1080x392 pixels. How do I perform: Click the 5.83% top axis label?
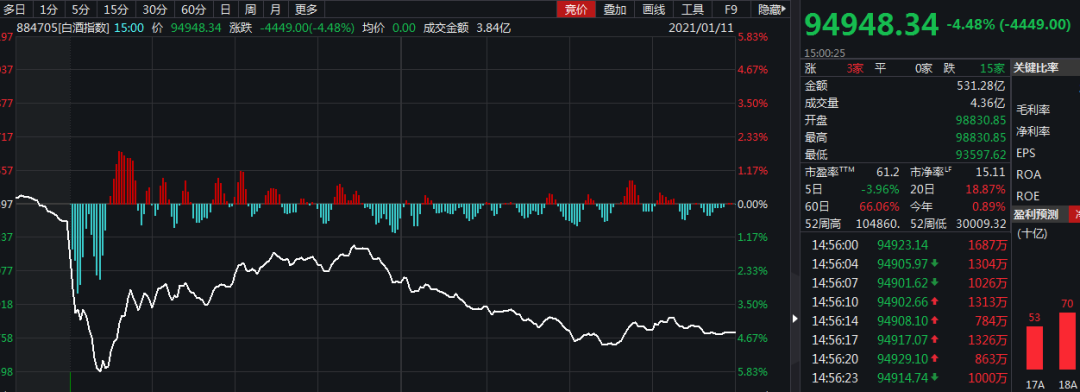pos(752,37)
